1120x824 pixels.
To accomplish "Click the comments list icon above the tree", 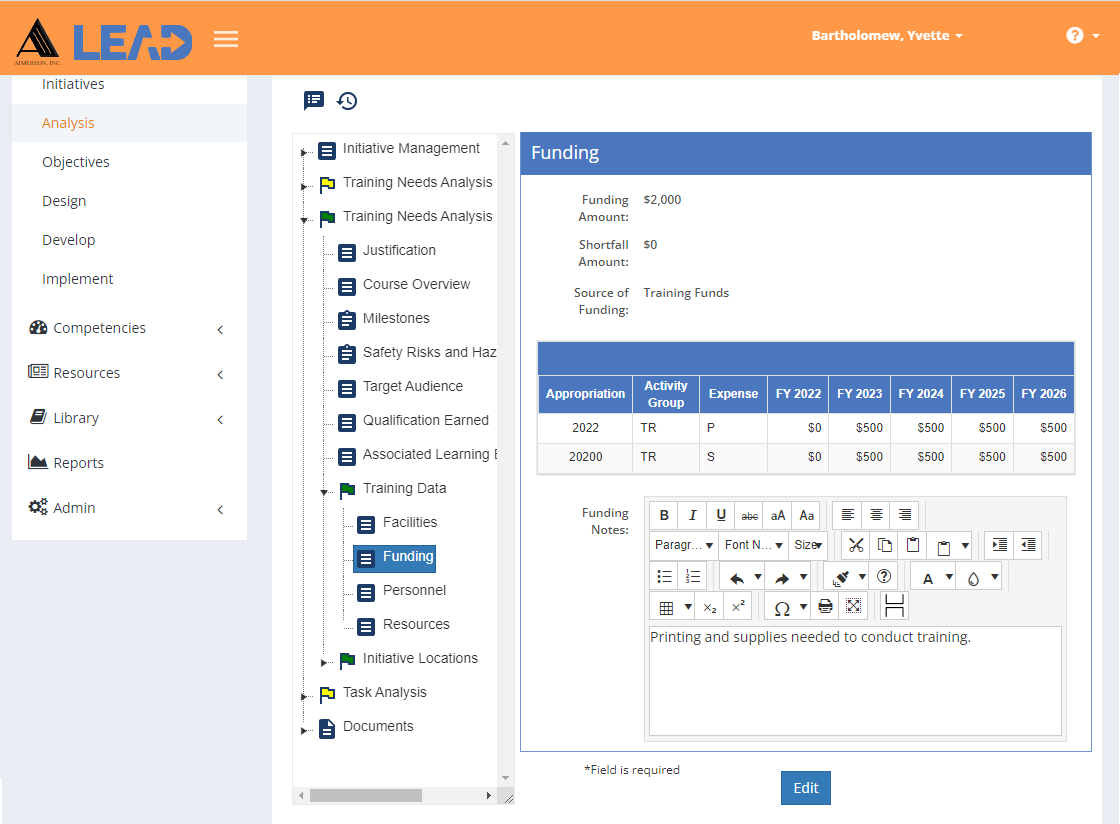I will [x=314, y=101].
